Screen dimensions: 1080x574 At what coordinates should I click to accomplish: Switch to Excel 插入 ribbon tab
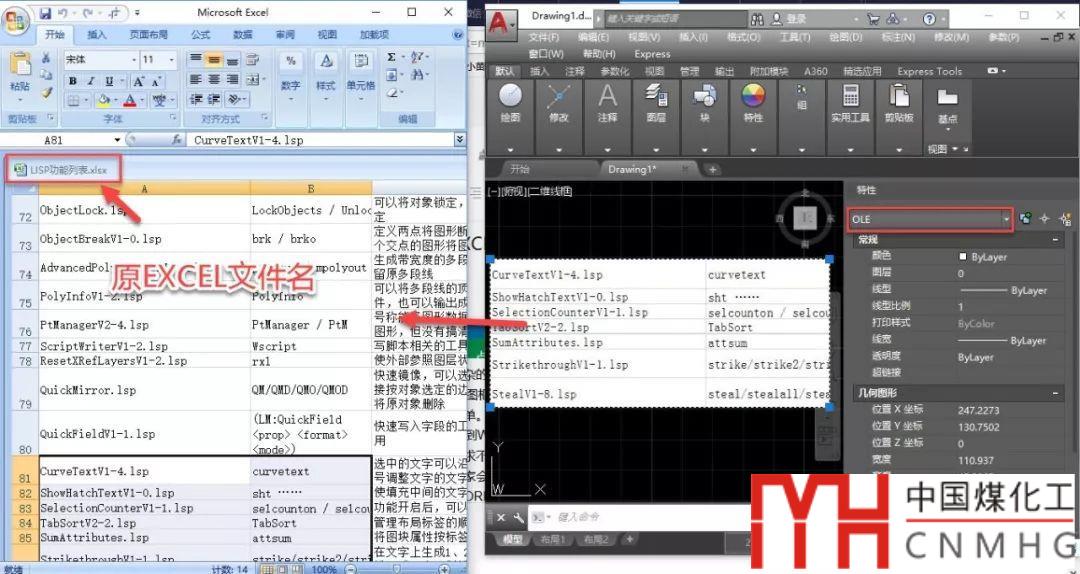pos(97,34)
